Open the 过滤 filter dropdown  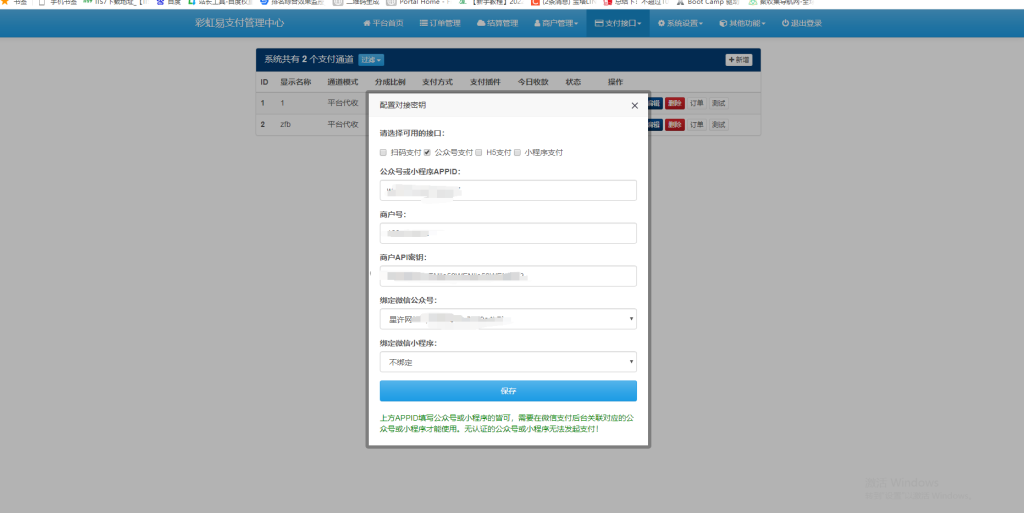[371, 60]
